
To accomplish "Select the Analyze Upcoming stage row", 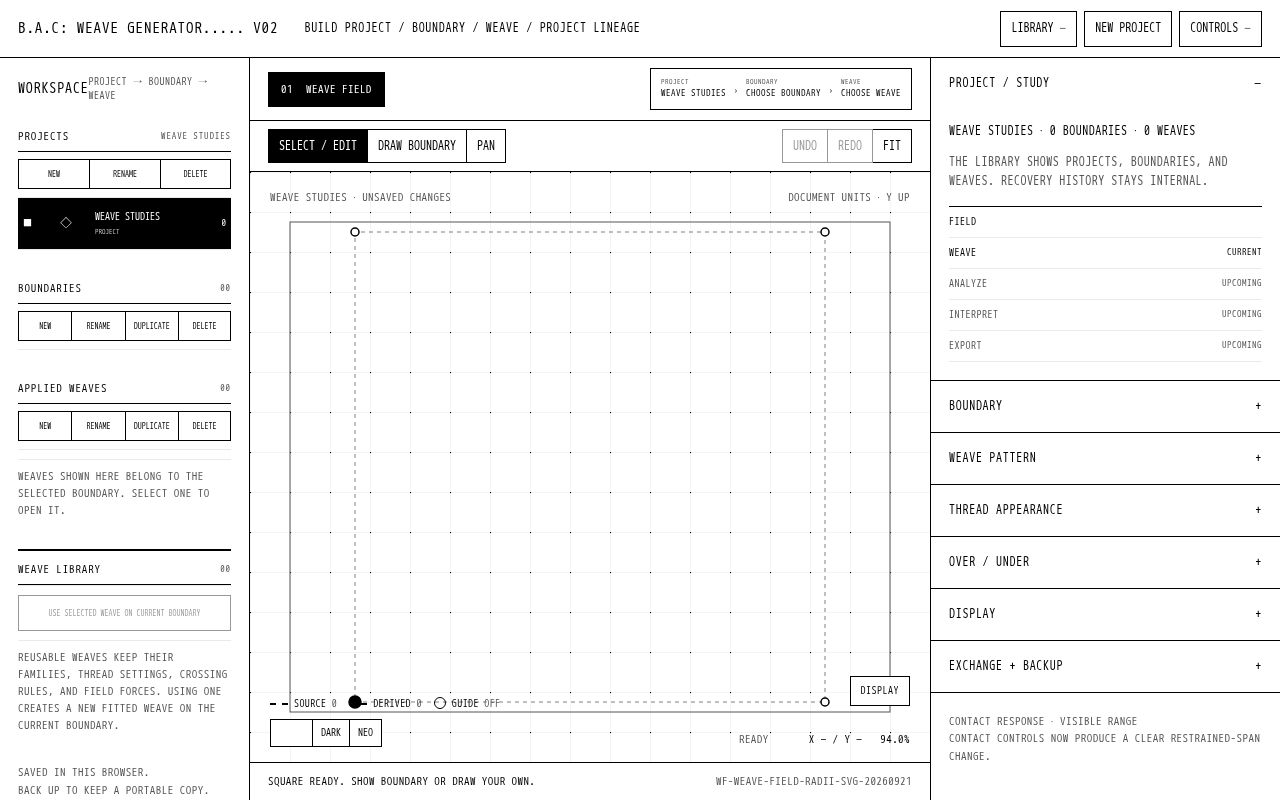I will (1105, 284).
